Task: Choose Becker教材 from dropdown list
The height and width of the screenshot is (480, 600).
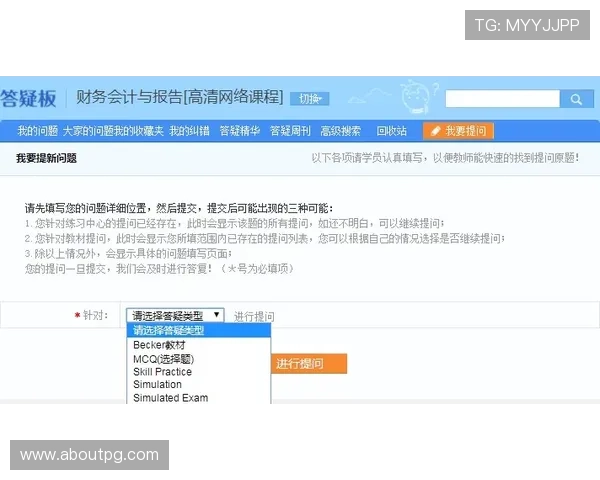Action: [199, 345]
